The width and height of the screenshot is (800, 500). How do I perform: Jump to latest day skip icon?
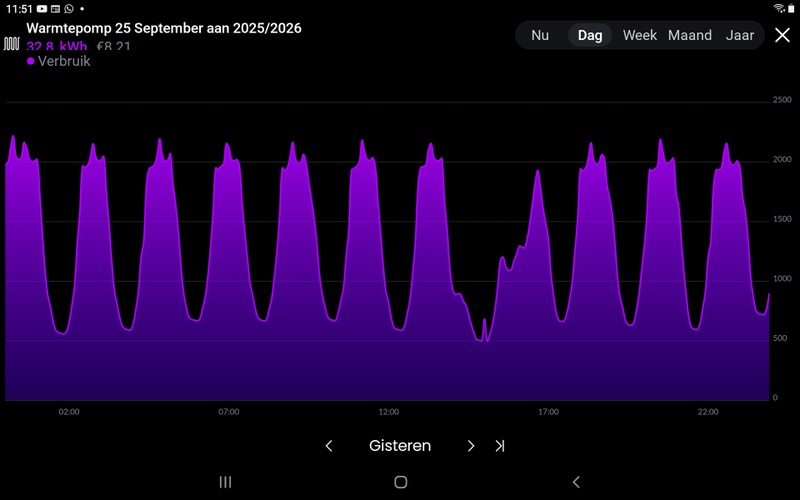(500, 446)
